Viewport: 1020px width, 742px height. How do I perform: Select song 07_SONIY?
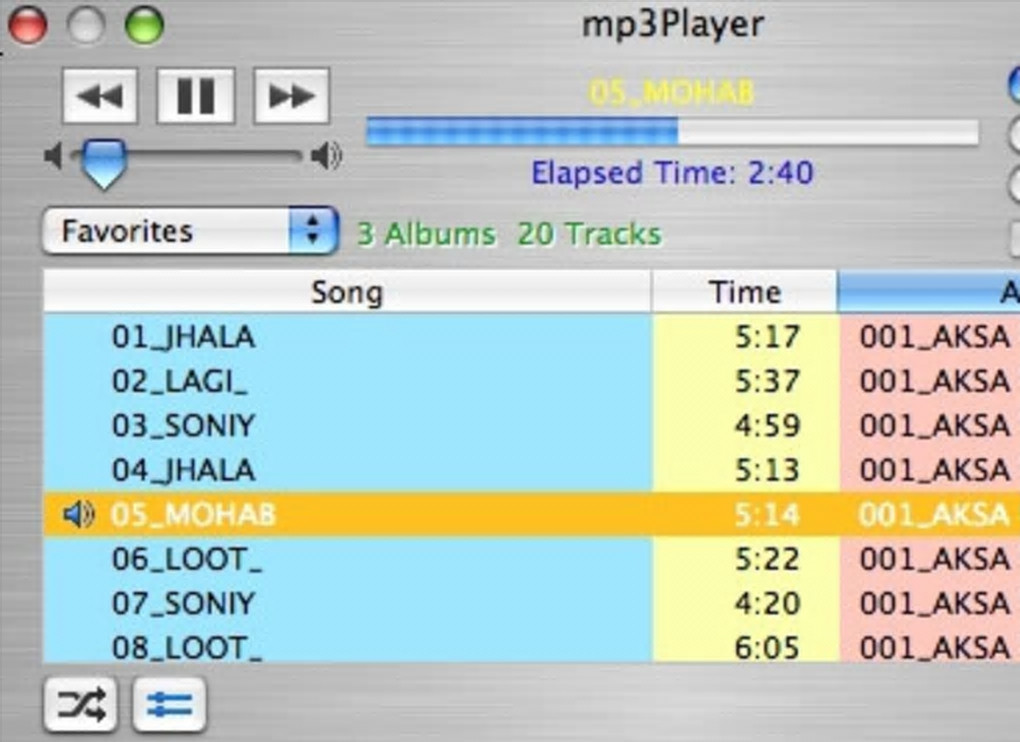tap(183, 603)
